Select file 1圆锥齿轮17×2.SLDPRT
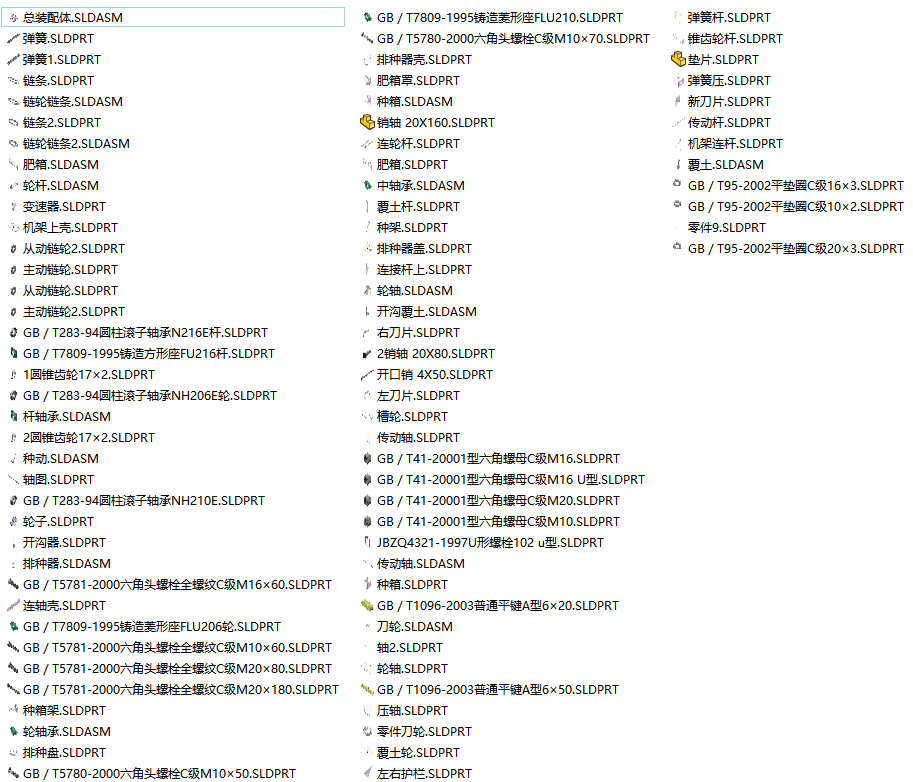Viewport: 913px width, 782px height. tap(89, 374)
